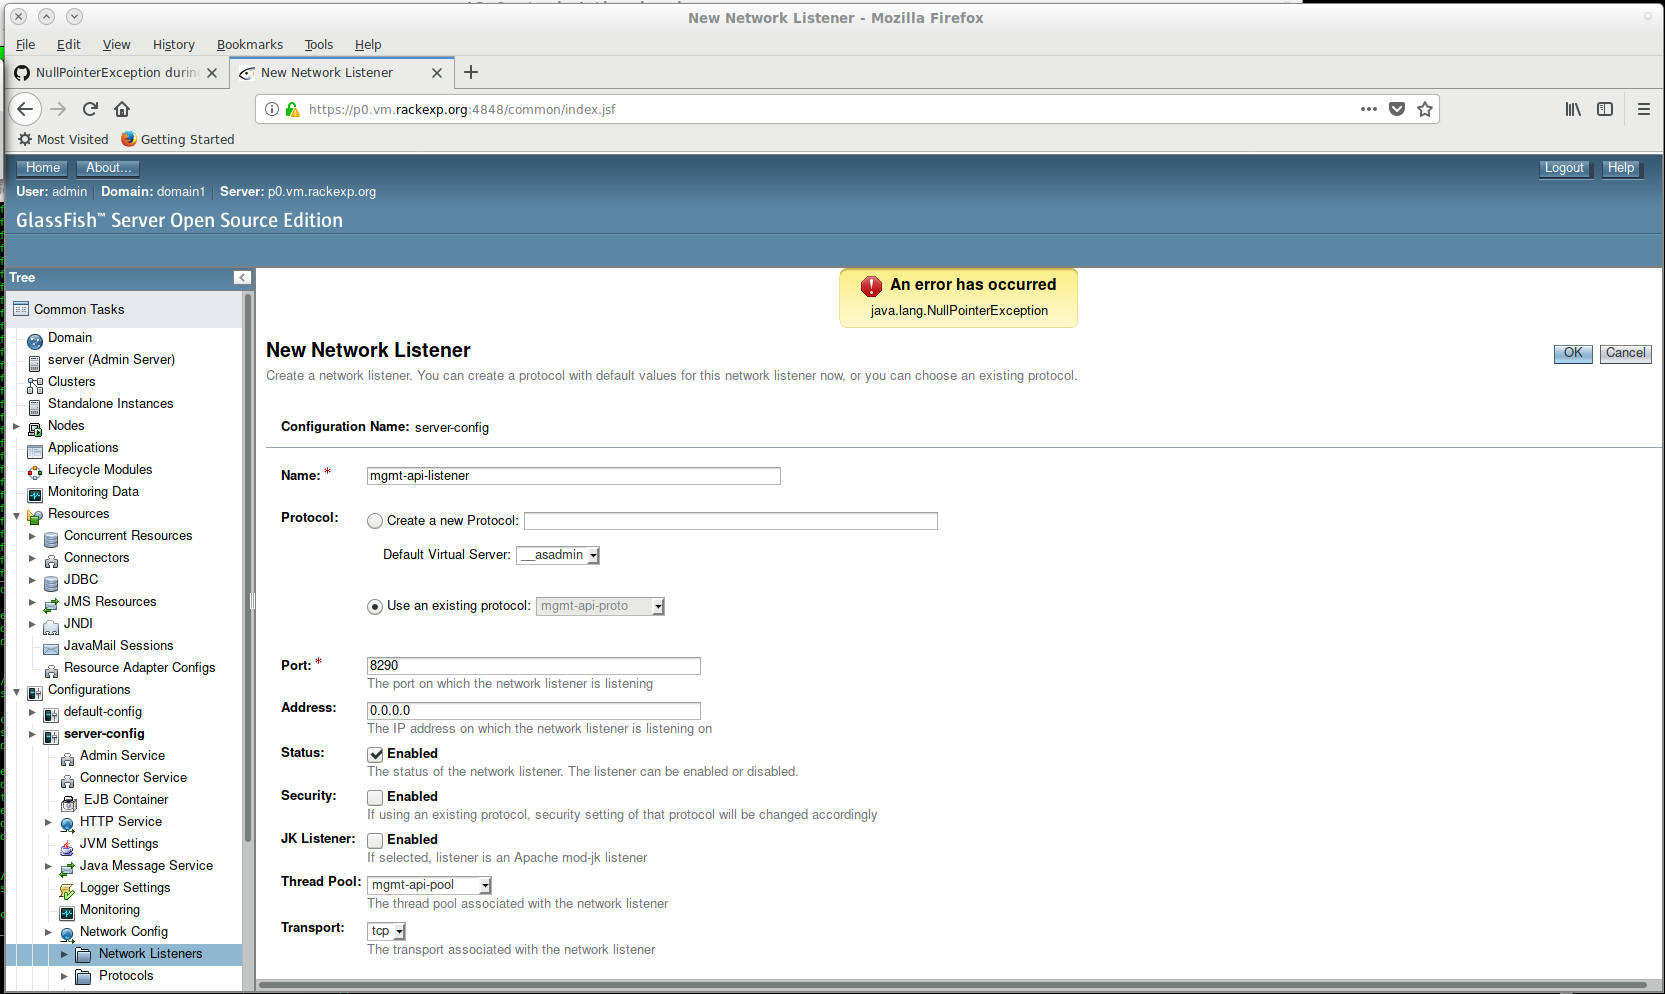Select Use an existing protocol radio

[375, 607]
